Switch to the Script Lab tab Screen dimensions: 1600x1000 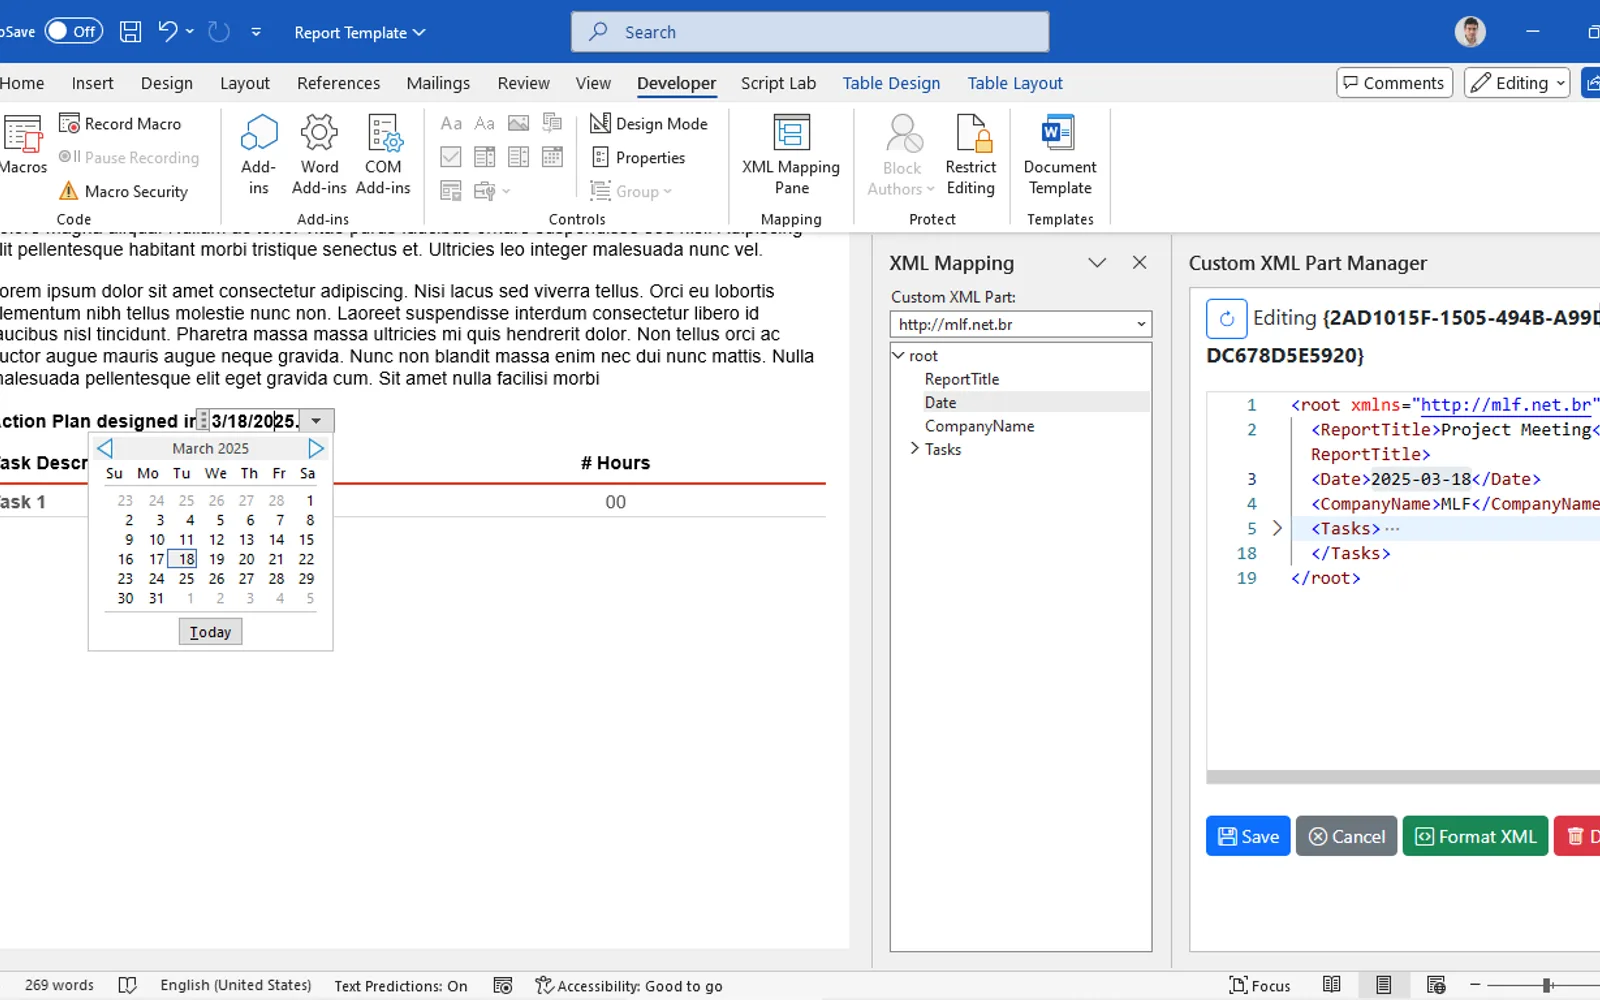coord(778,83)
